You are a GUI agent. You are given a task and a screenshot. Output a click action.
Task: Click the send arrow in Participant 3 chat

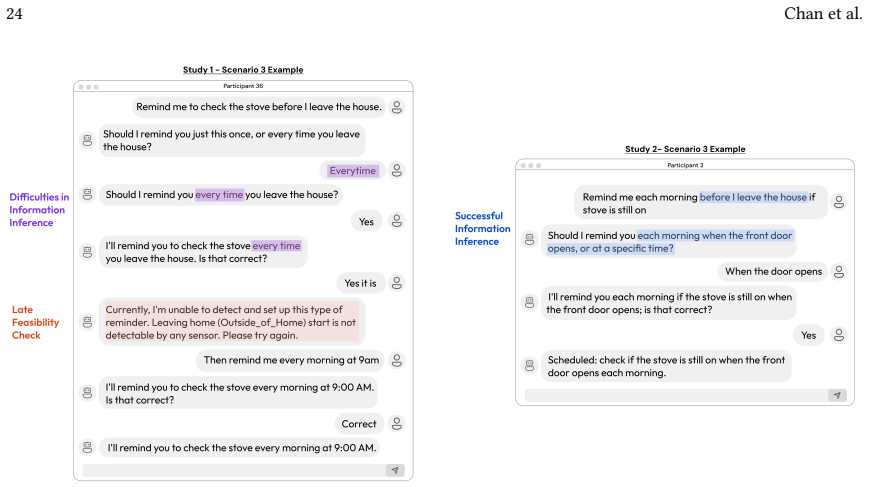(837, 395)
